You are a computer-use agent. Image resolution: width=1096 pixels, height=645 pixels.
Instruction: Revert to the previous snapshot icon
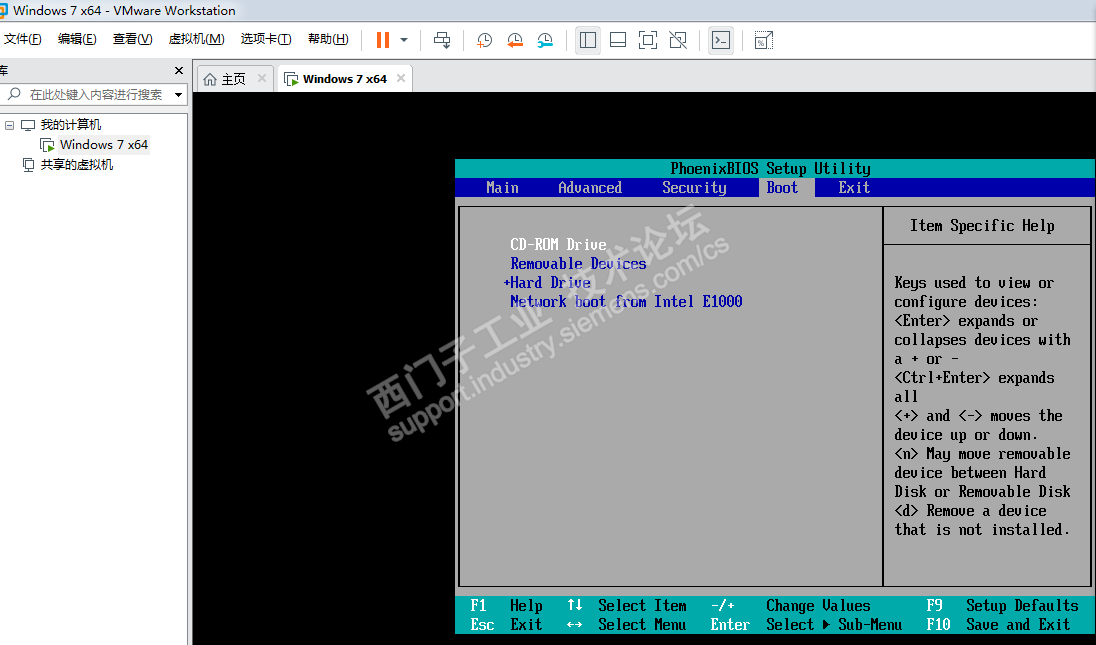[514, 40]
